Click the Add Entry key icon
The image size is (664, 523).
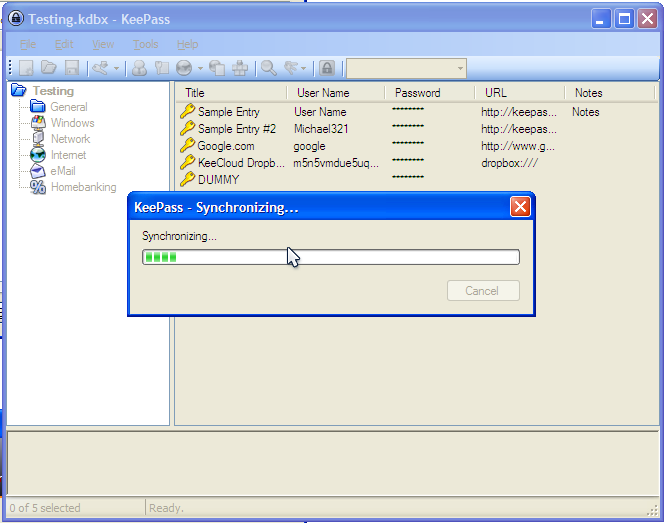tap(100, 68)
